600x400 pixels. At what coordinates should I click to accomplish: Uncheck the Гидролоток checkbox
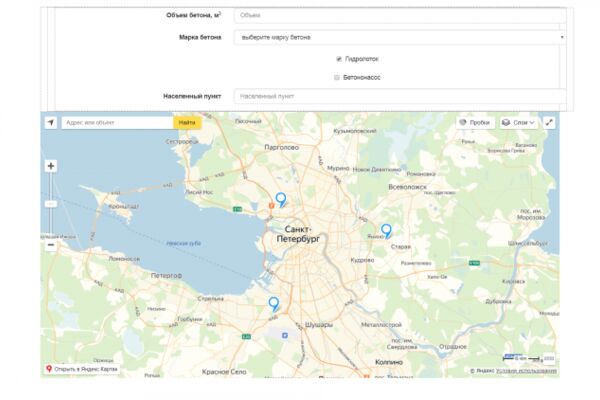[x=339, y=59]
